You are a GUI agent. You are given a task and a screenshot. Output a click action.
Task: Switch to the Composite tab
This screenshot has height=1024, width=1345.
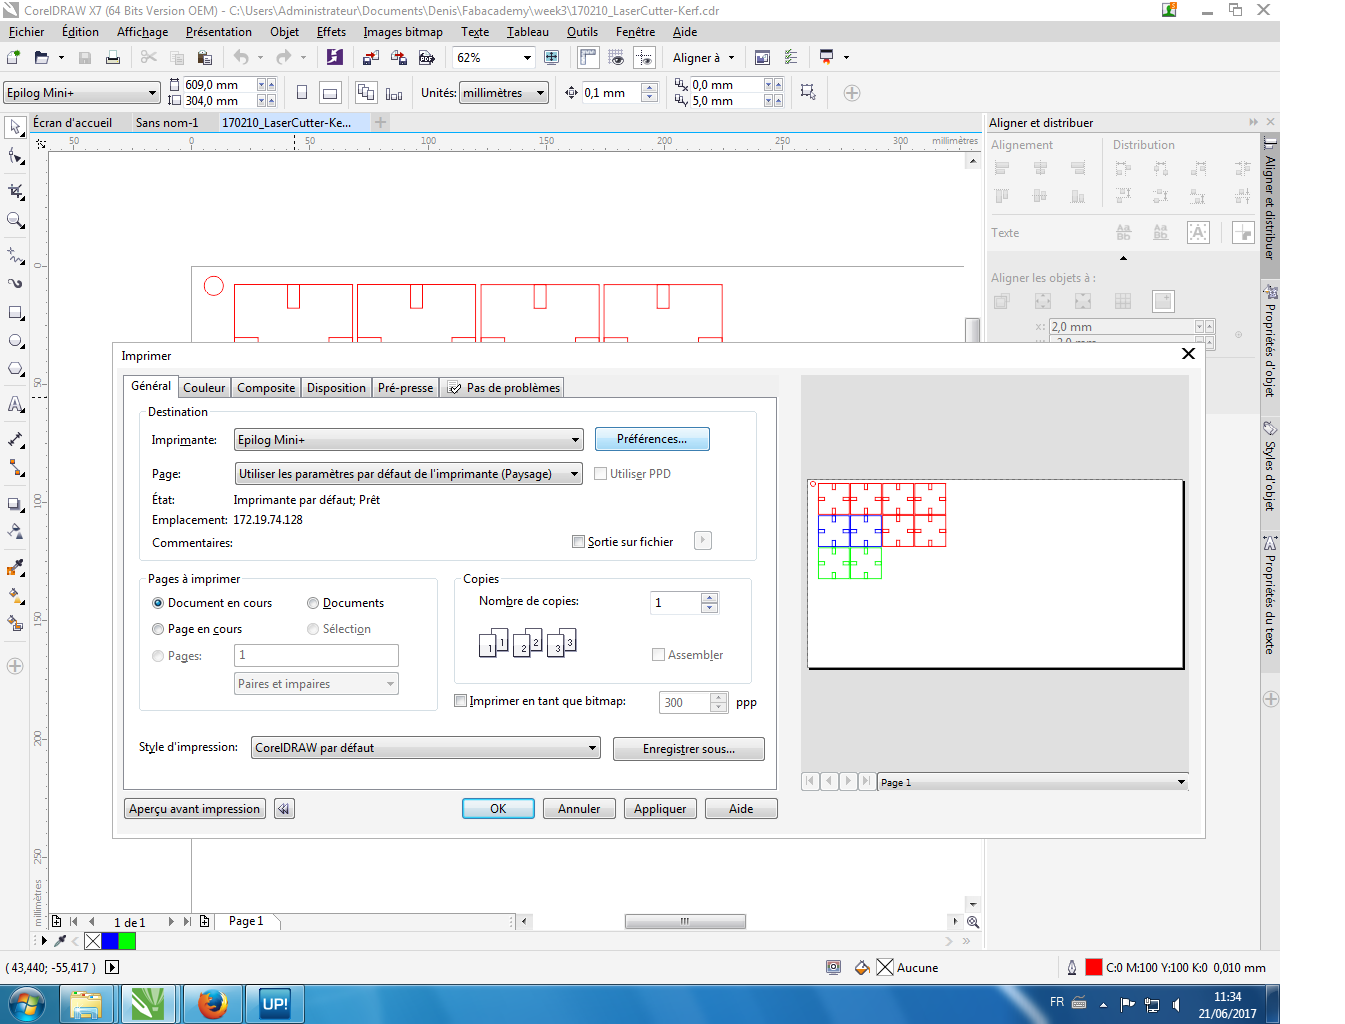tap(266, 388)
